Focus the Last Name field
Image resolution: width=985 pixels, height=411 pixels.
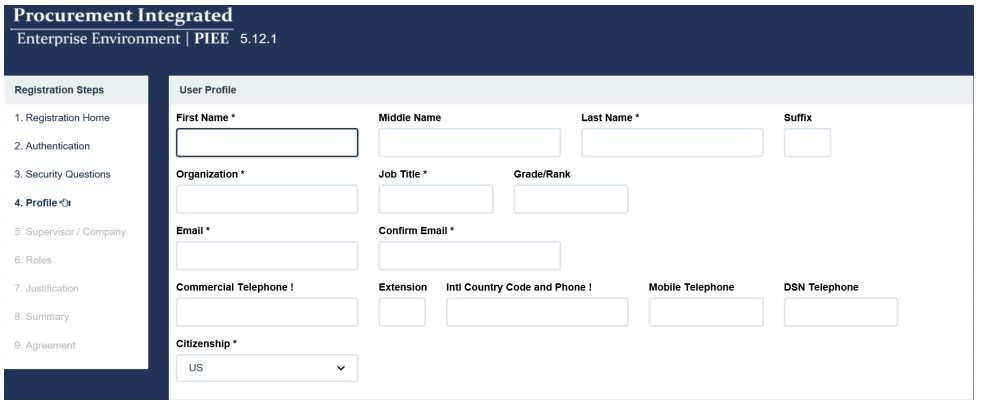click(x=672, y=143)
